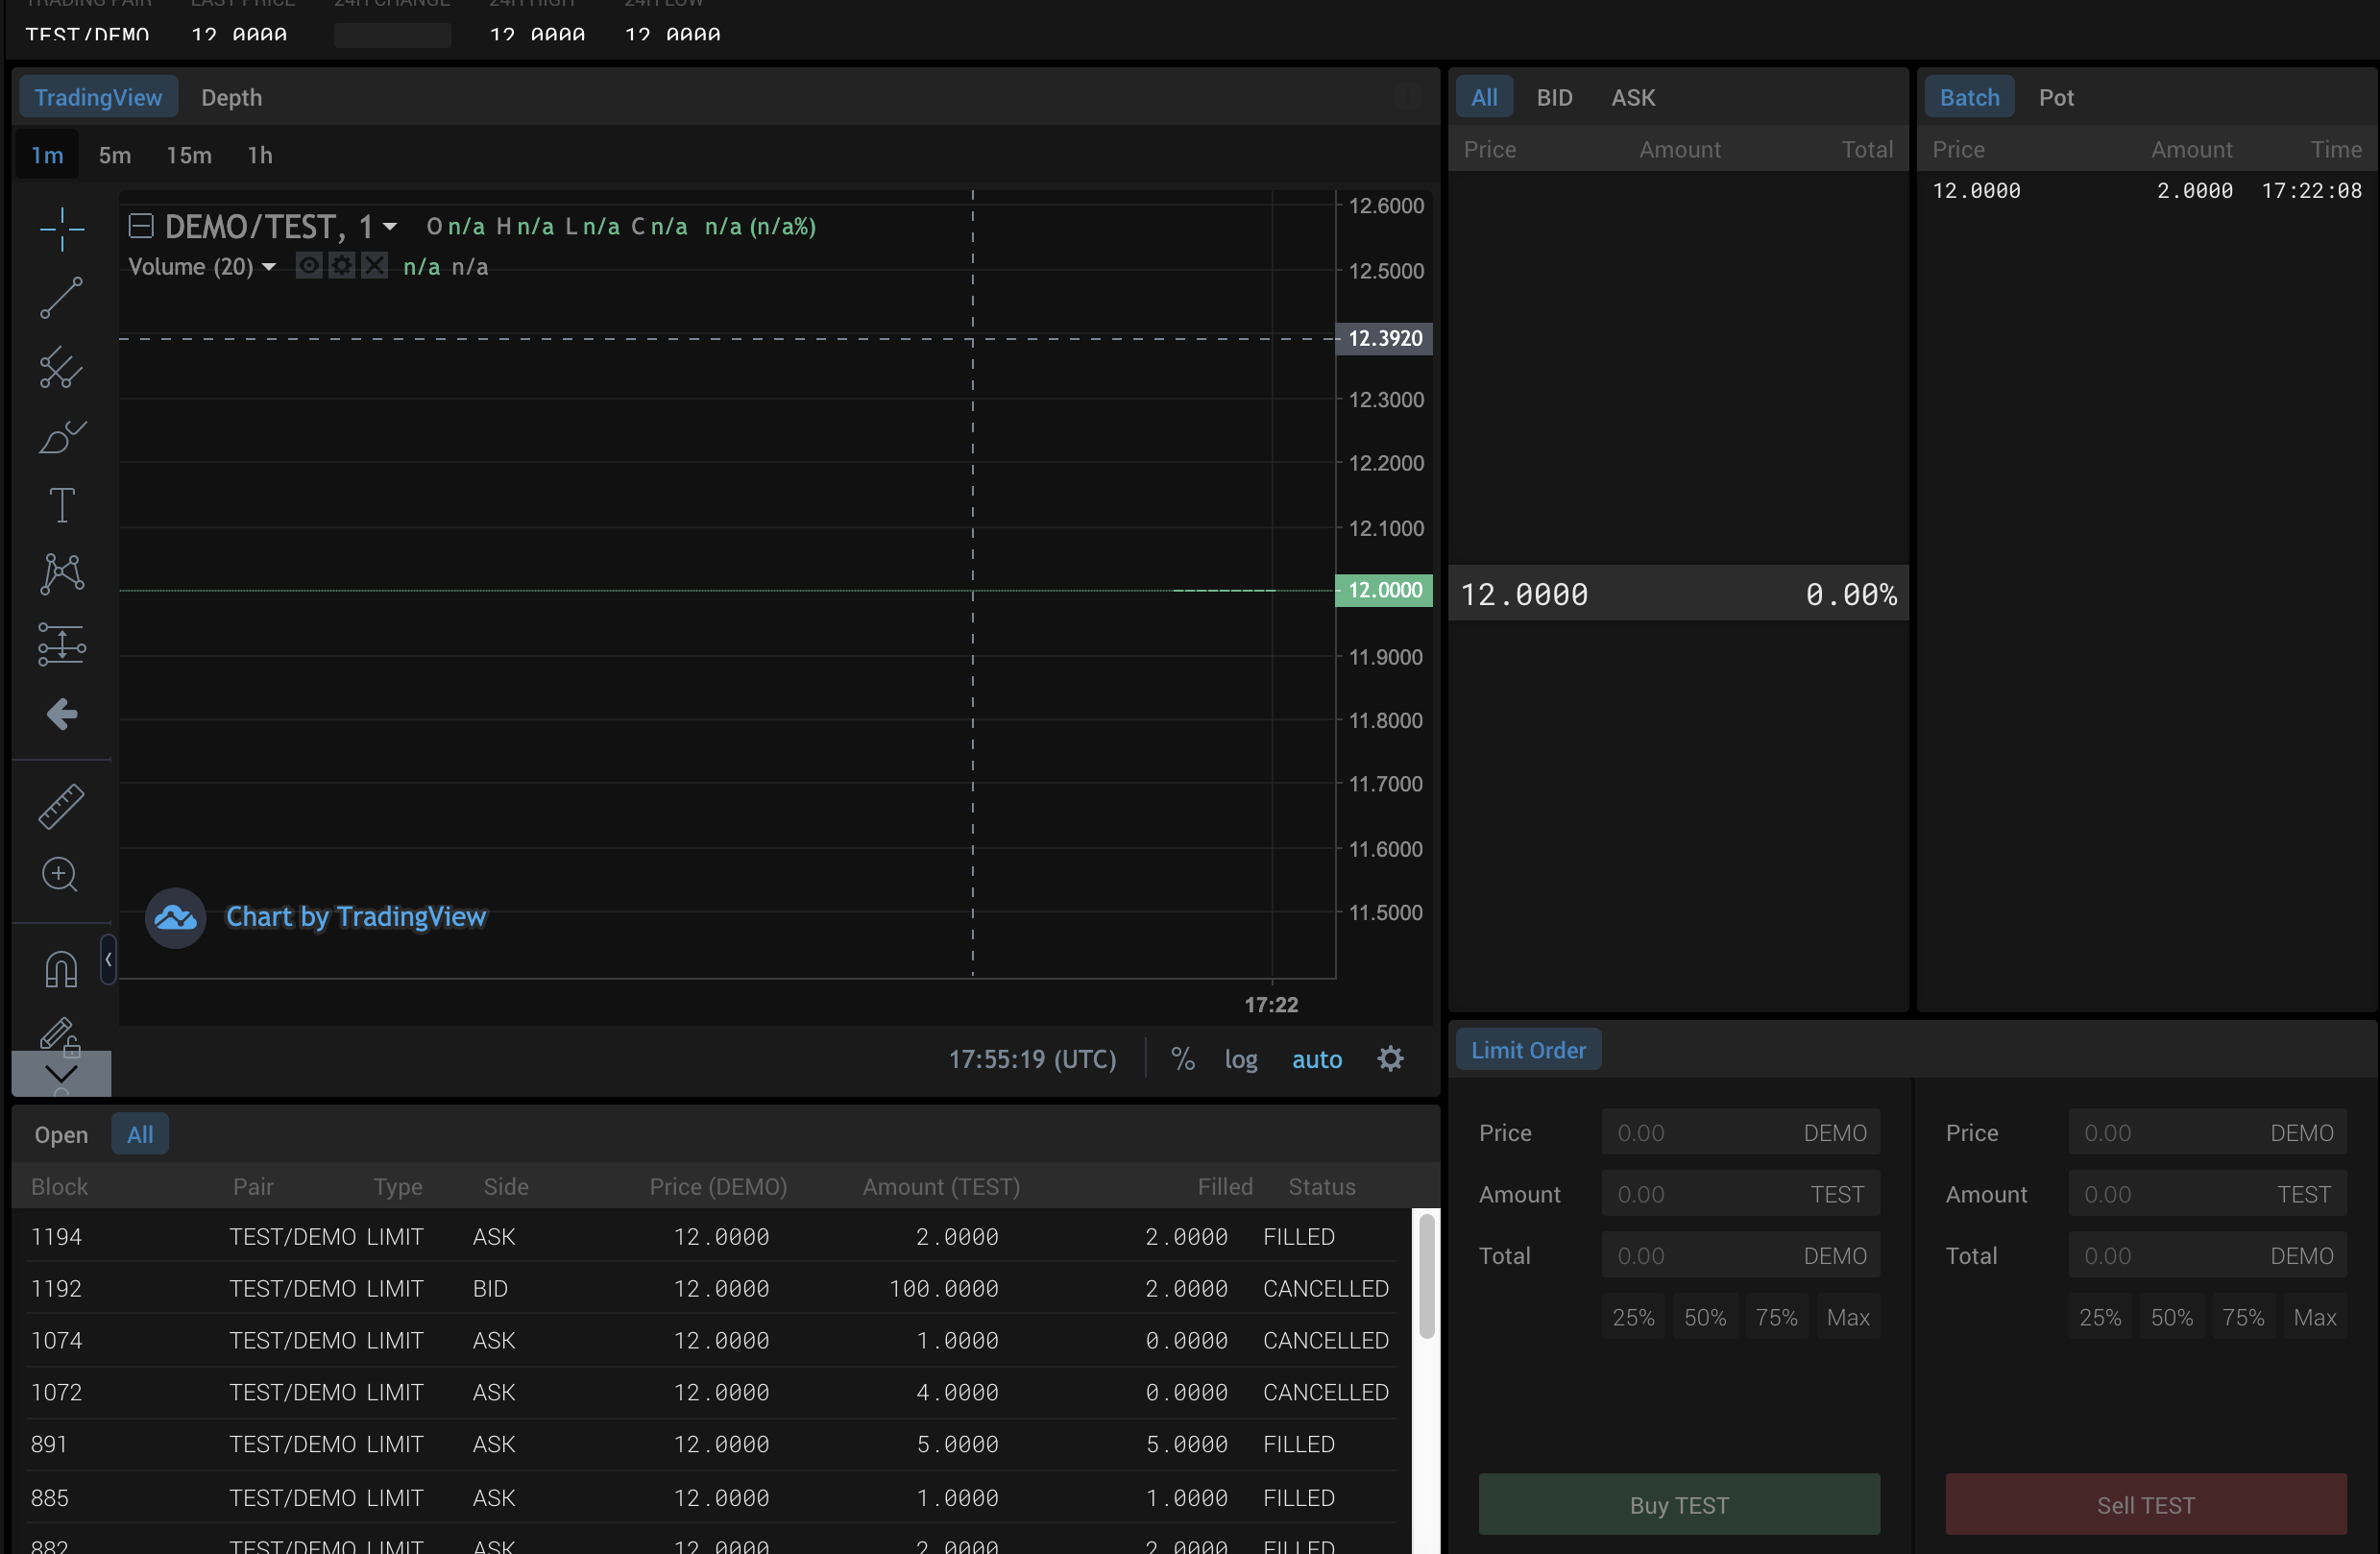This screenshot has width=2380, height=1554.
Task: Select the crosshair cursor tool
Action: pos(61,229)
